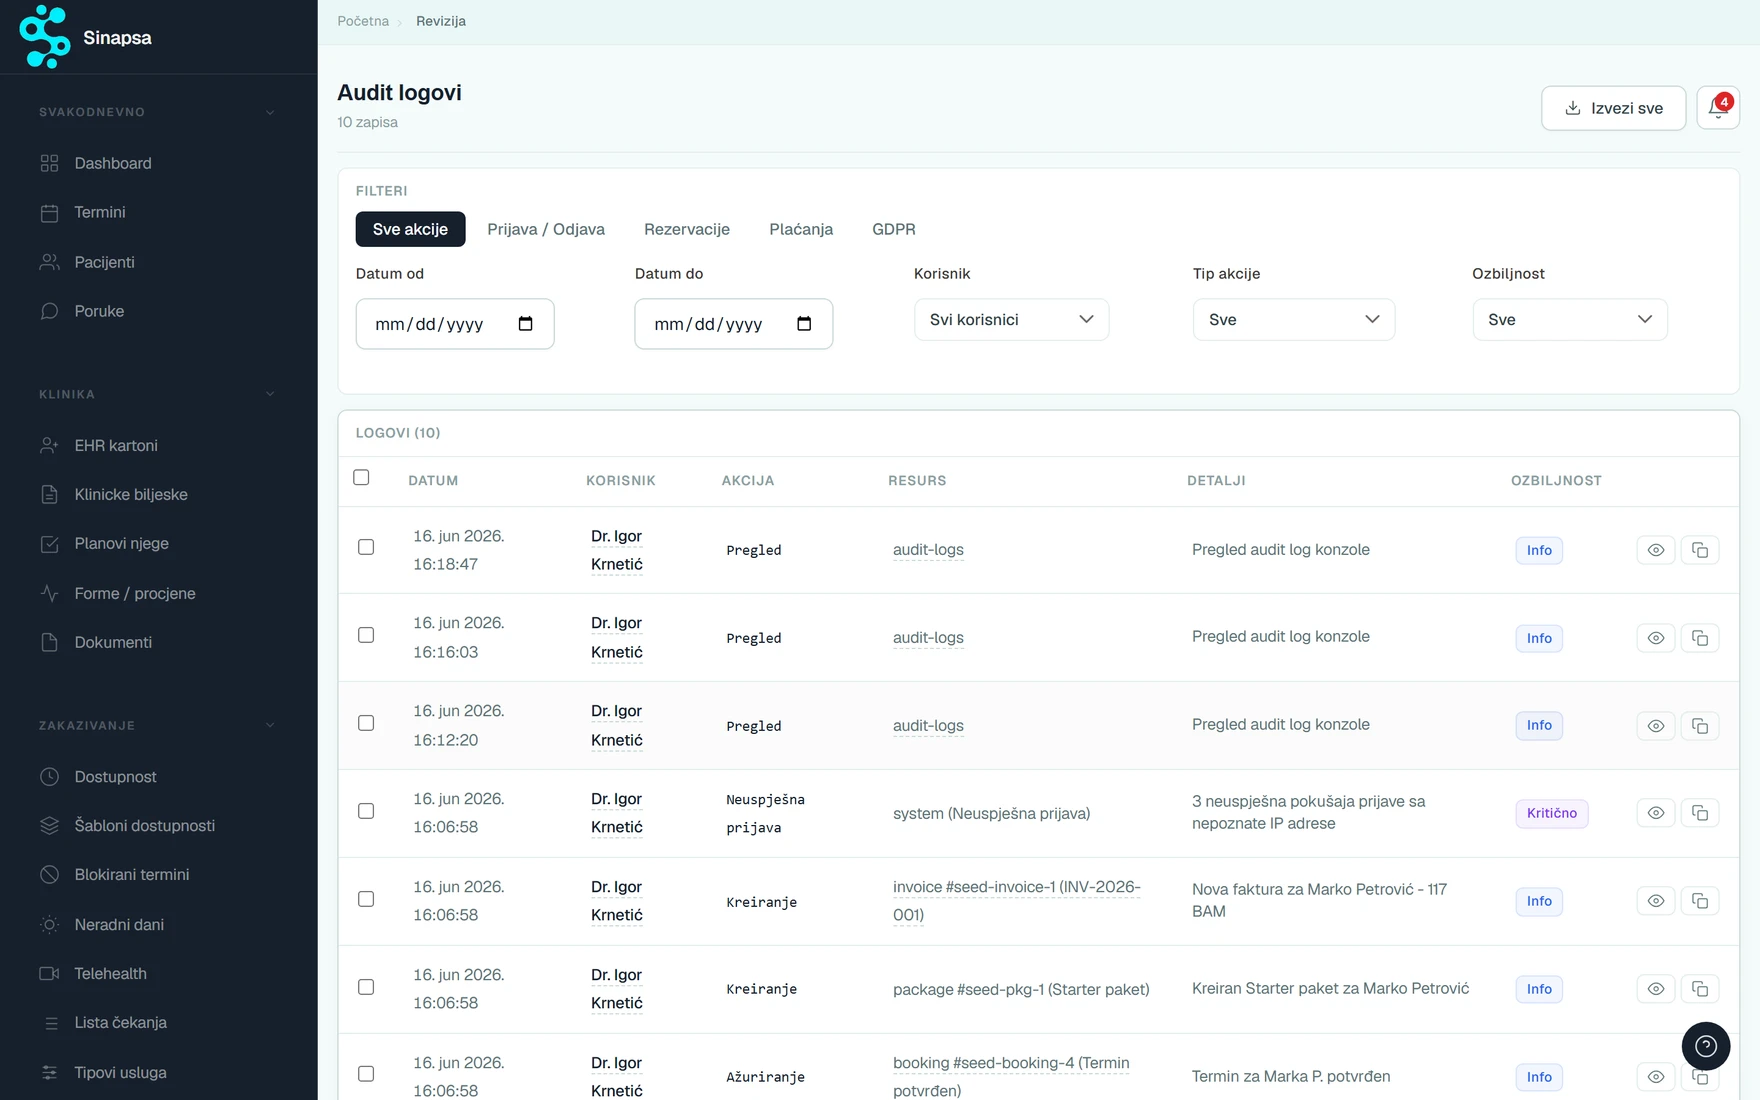The image size is (1760, 1100).
Task: Click the Izvezi sve export button
Action: [x=1613, y=108]
